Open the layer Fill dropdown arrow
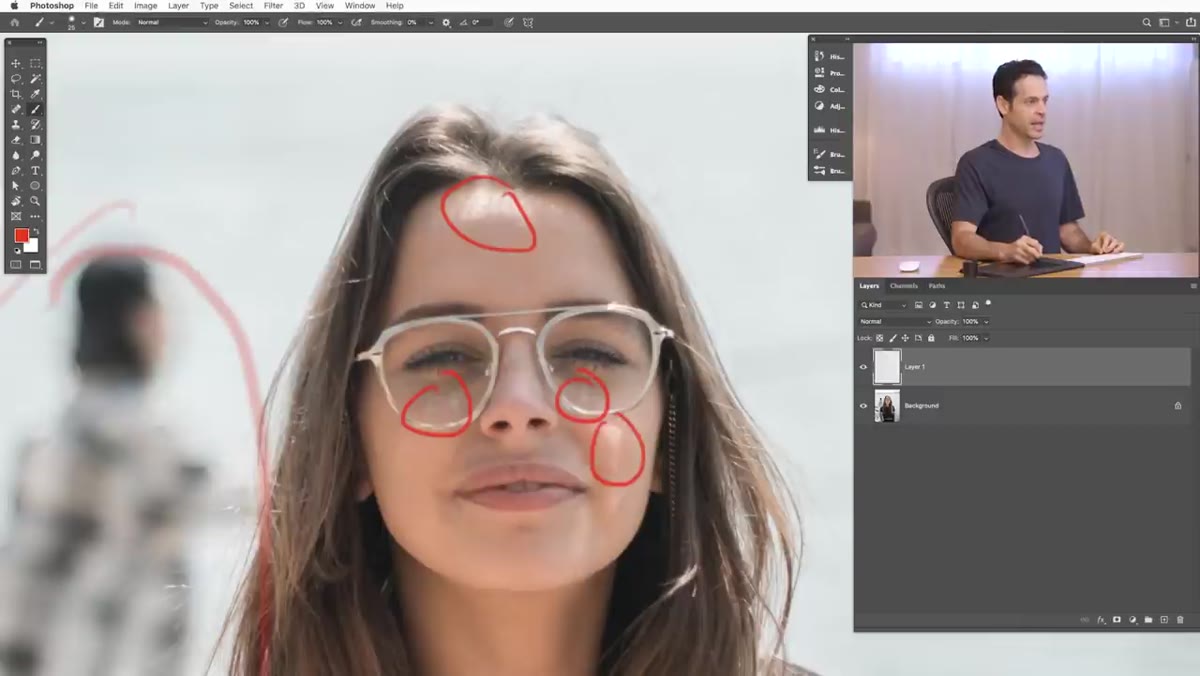 (986, 338)
